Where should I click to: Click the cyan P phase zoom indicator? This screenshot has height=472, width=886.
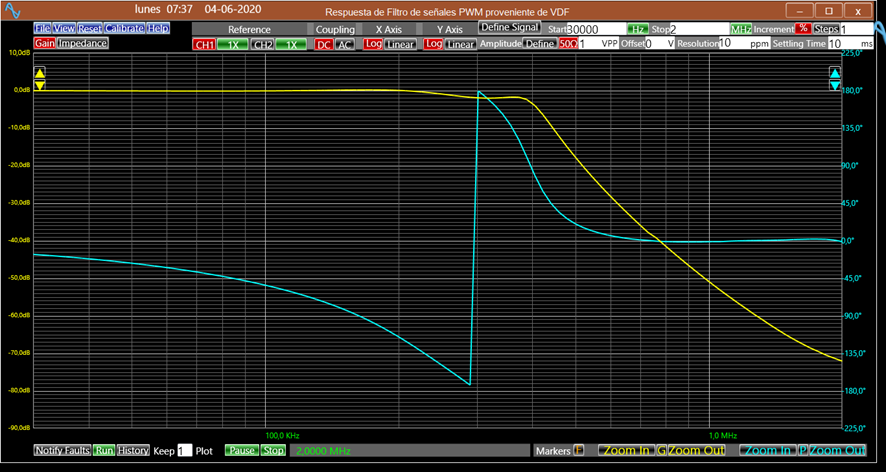coord(803,451)
